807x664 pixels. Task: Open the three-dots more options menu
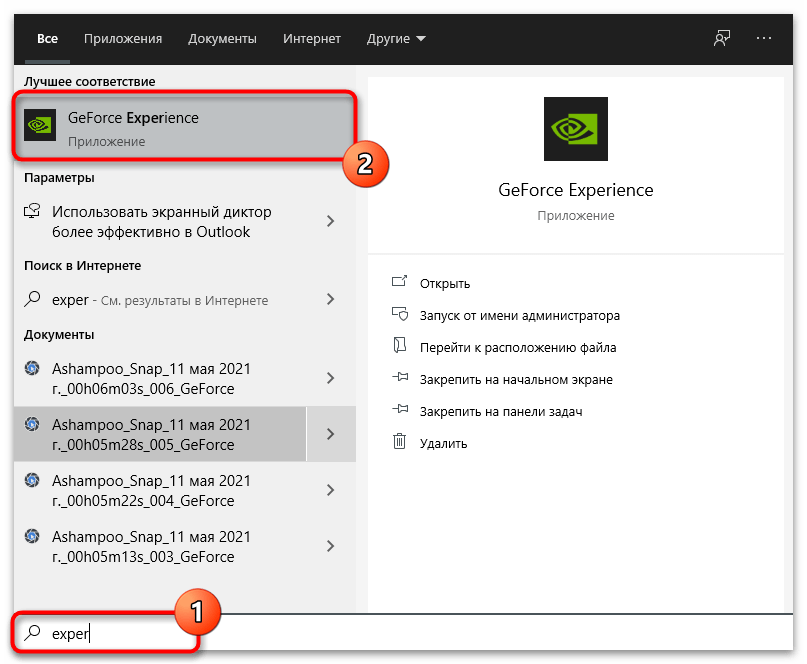coord(764,38)
